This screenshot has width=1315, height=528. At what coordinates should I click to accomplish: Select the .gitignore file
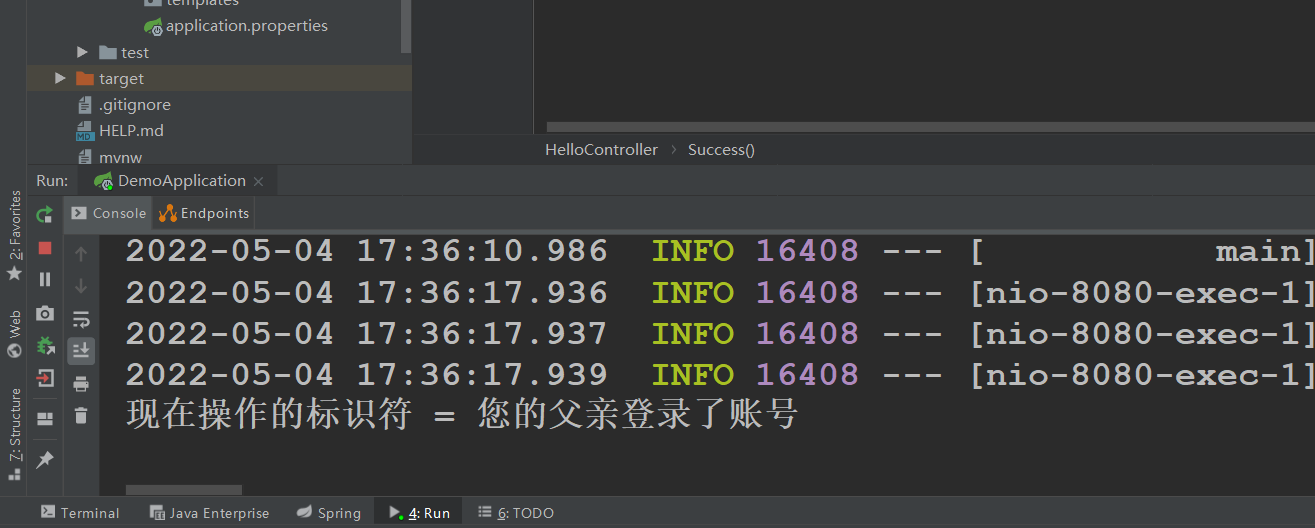click(123, 105)
